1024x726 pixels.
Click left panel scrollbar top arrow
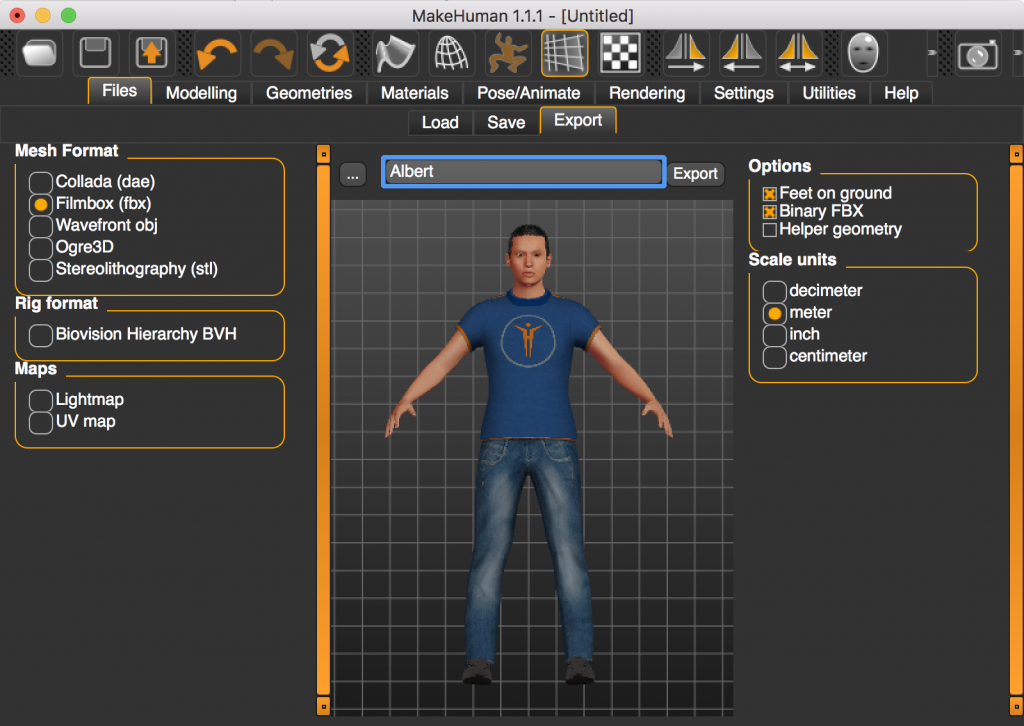click(323, 154)
